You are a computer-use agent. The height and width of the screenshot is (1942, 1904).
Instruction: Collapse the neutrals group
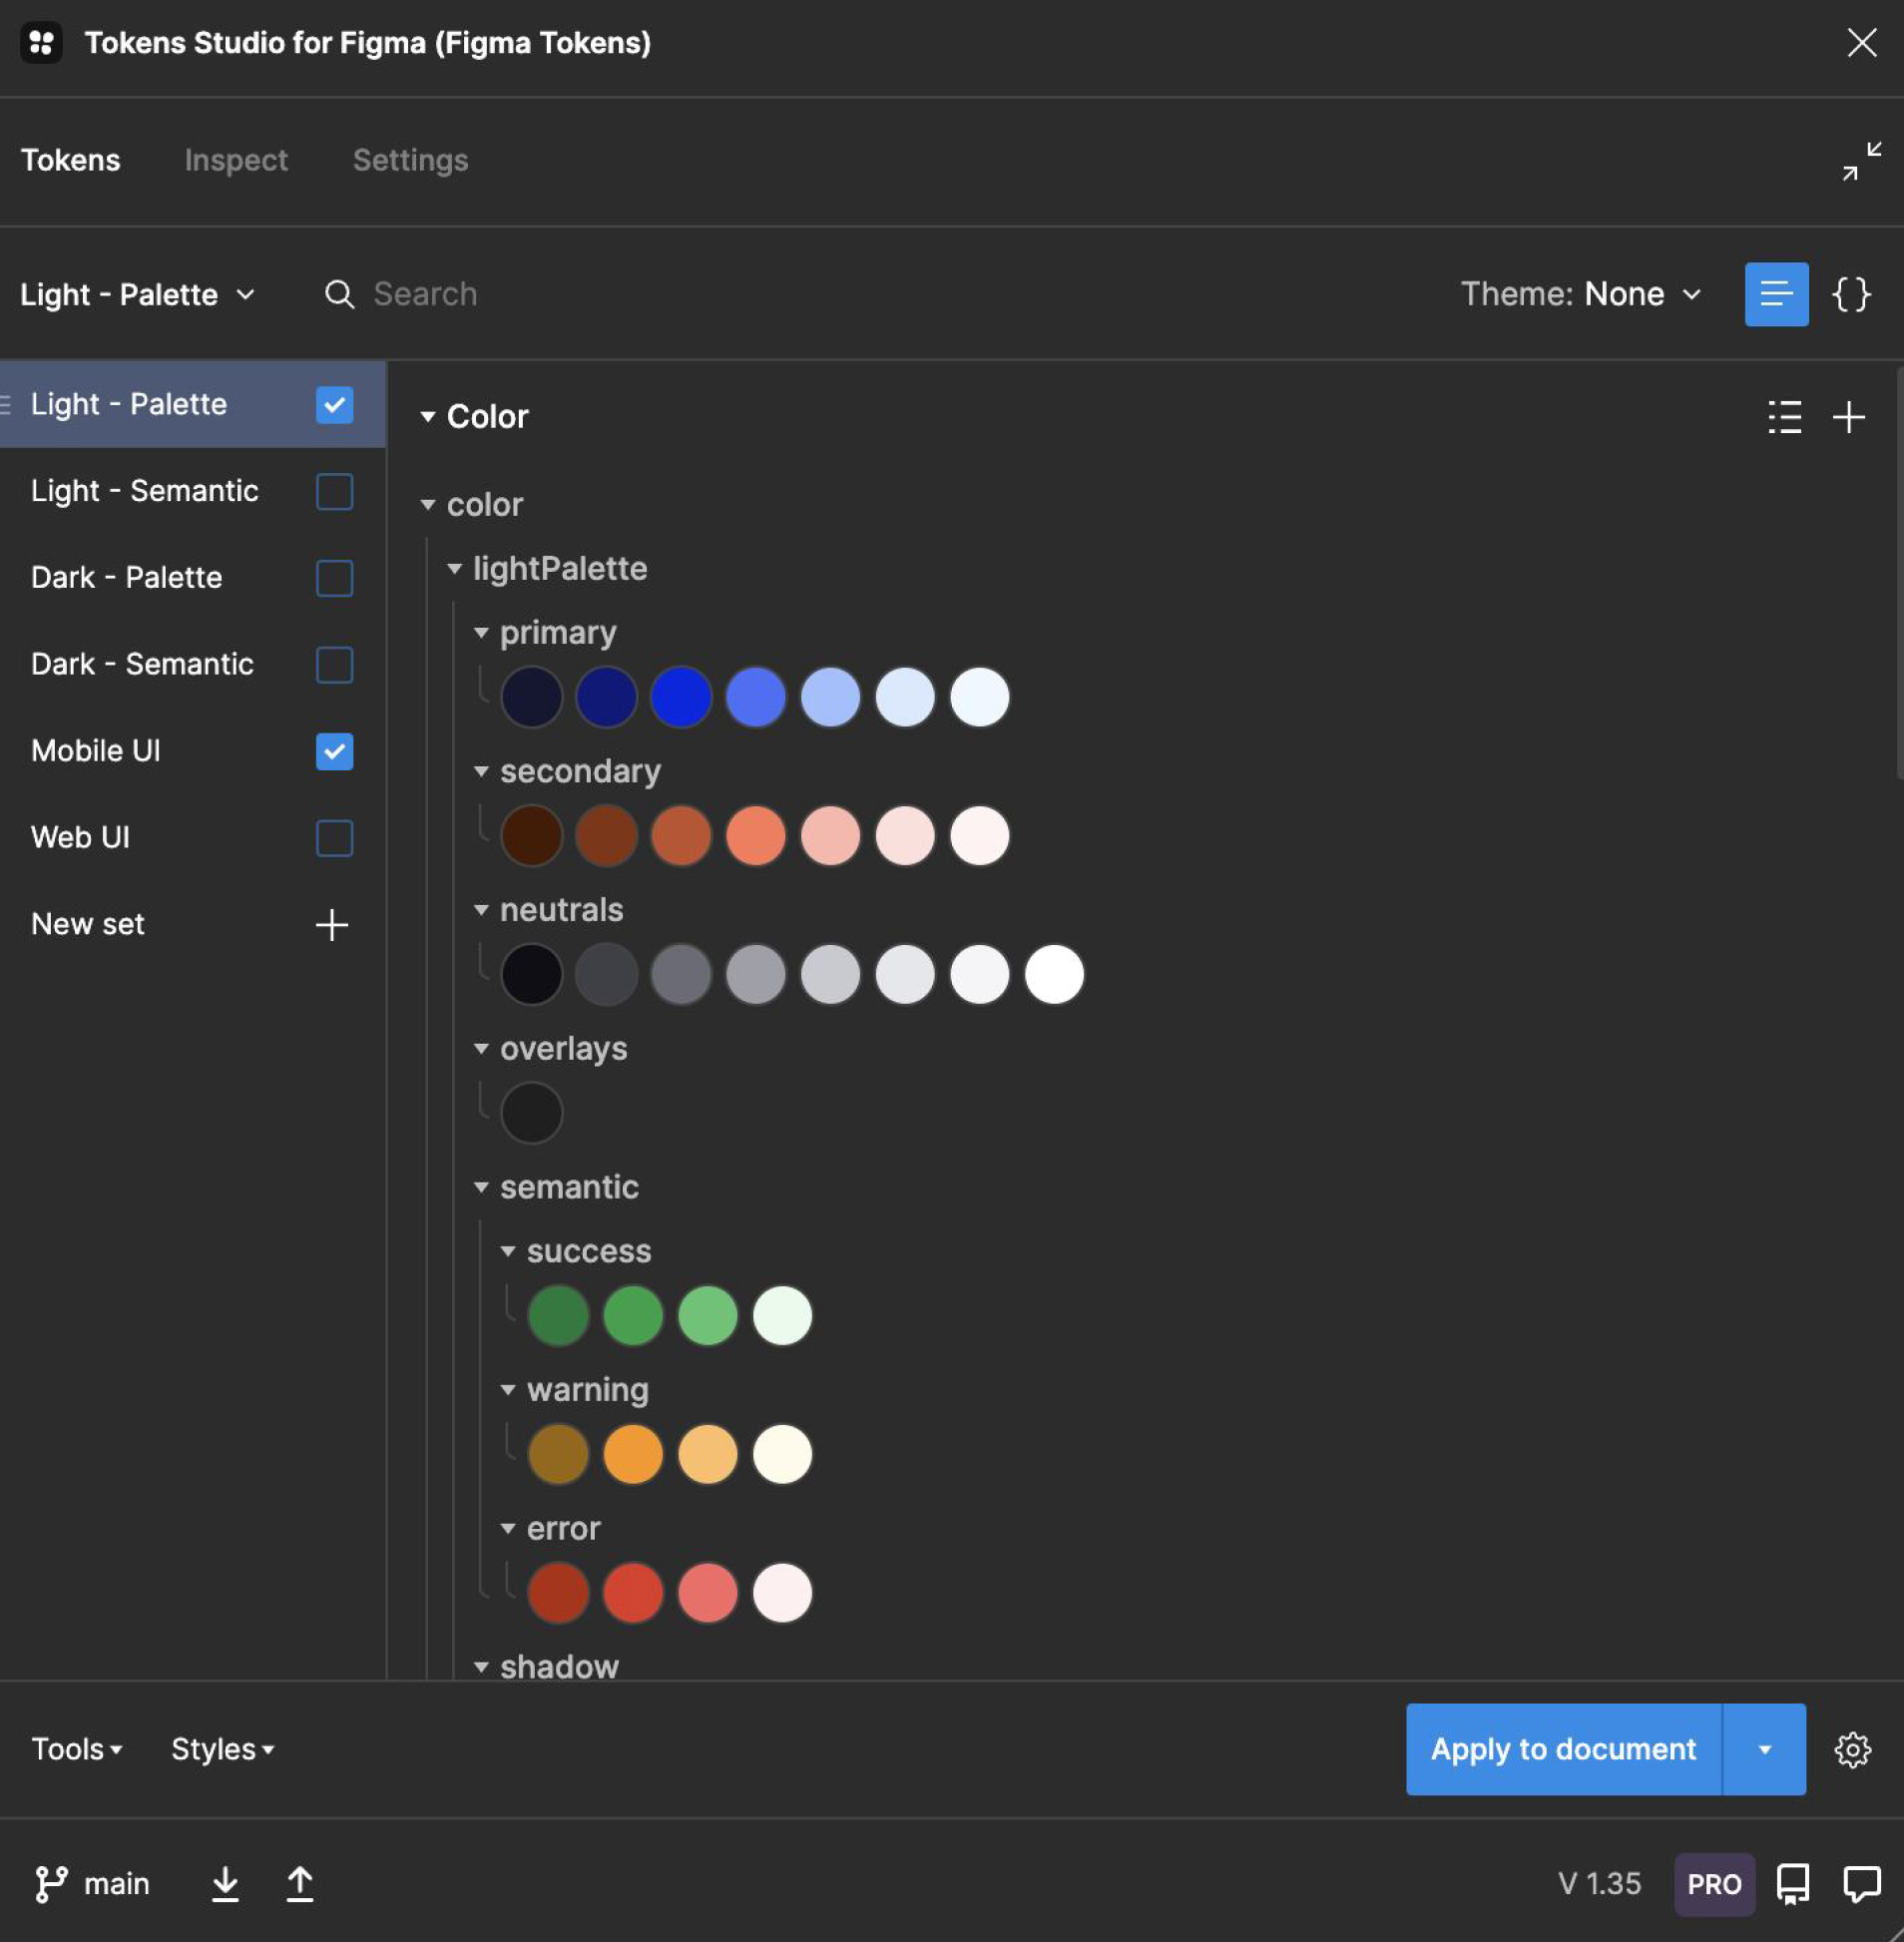pyautogui.click(x=481, y=910)
